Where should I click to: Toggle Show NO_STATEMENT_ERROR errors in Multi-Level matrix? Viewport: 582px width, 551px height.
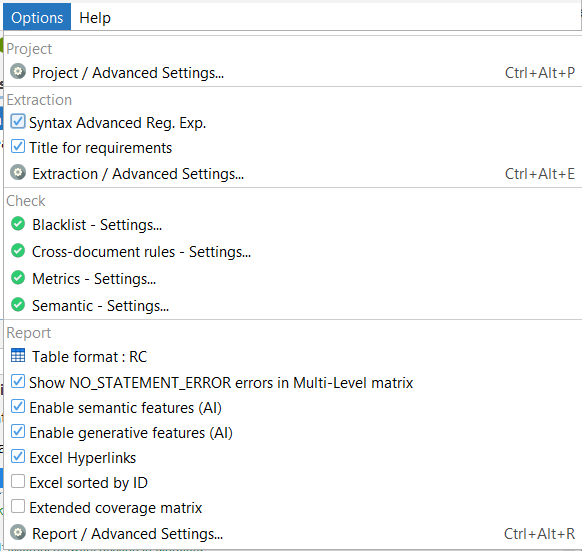coord(18,381)
